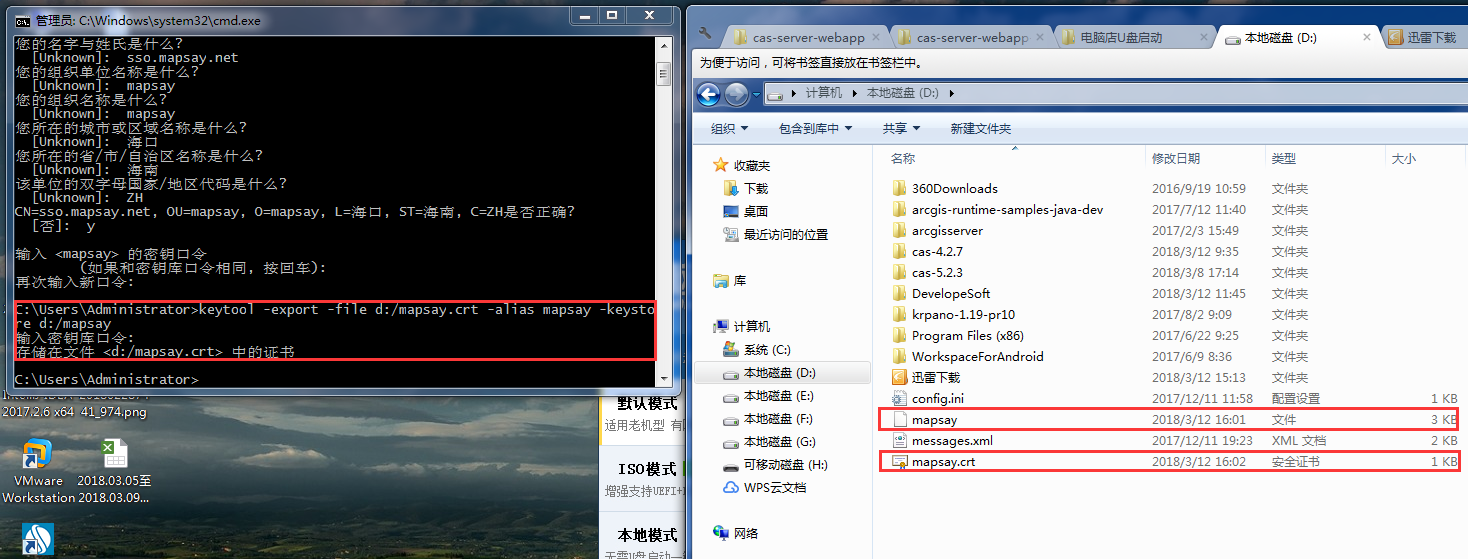1468x559 pixels.
Task: Select the Program Files (x86) folder name
Action: [967, 335]
